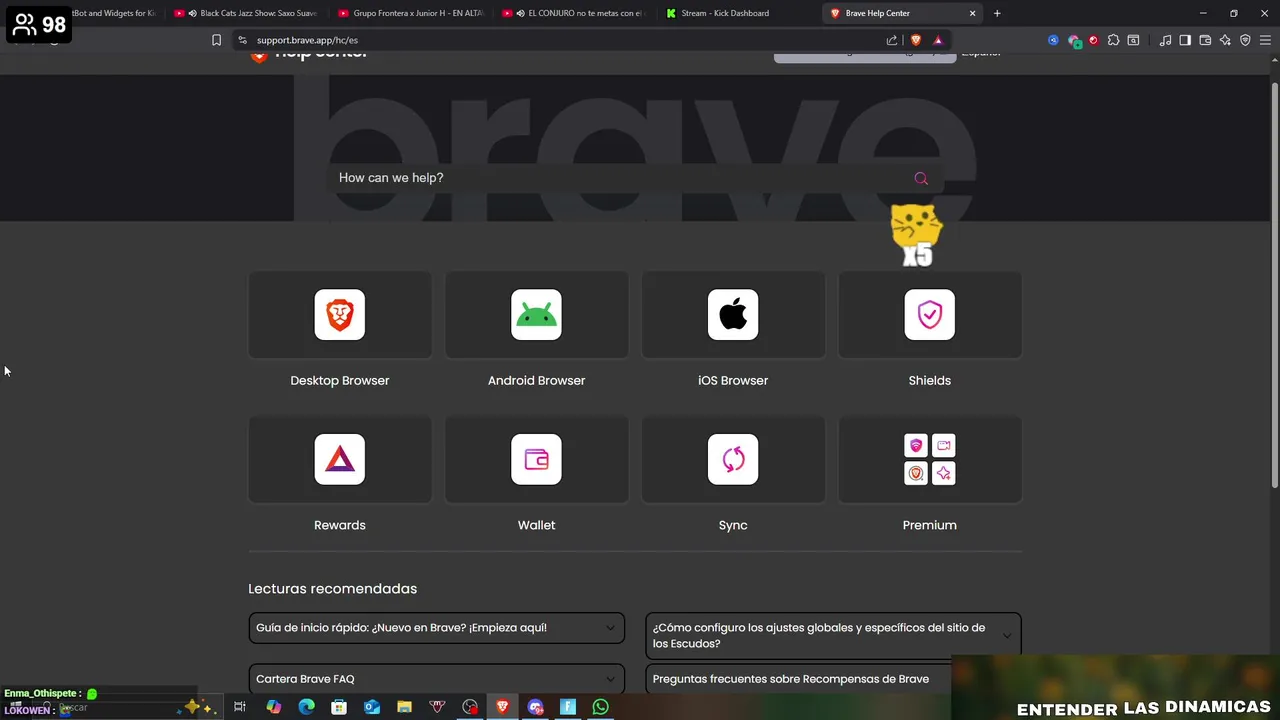Open Leo AI sparkle toolbar icon
The height and width of the screenshot is (720, 1280).
1225,40
